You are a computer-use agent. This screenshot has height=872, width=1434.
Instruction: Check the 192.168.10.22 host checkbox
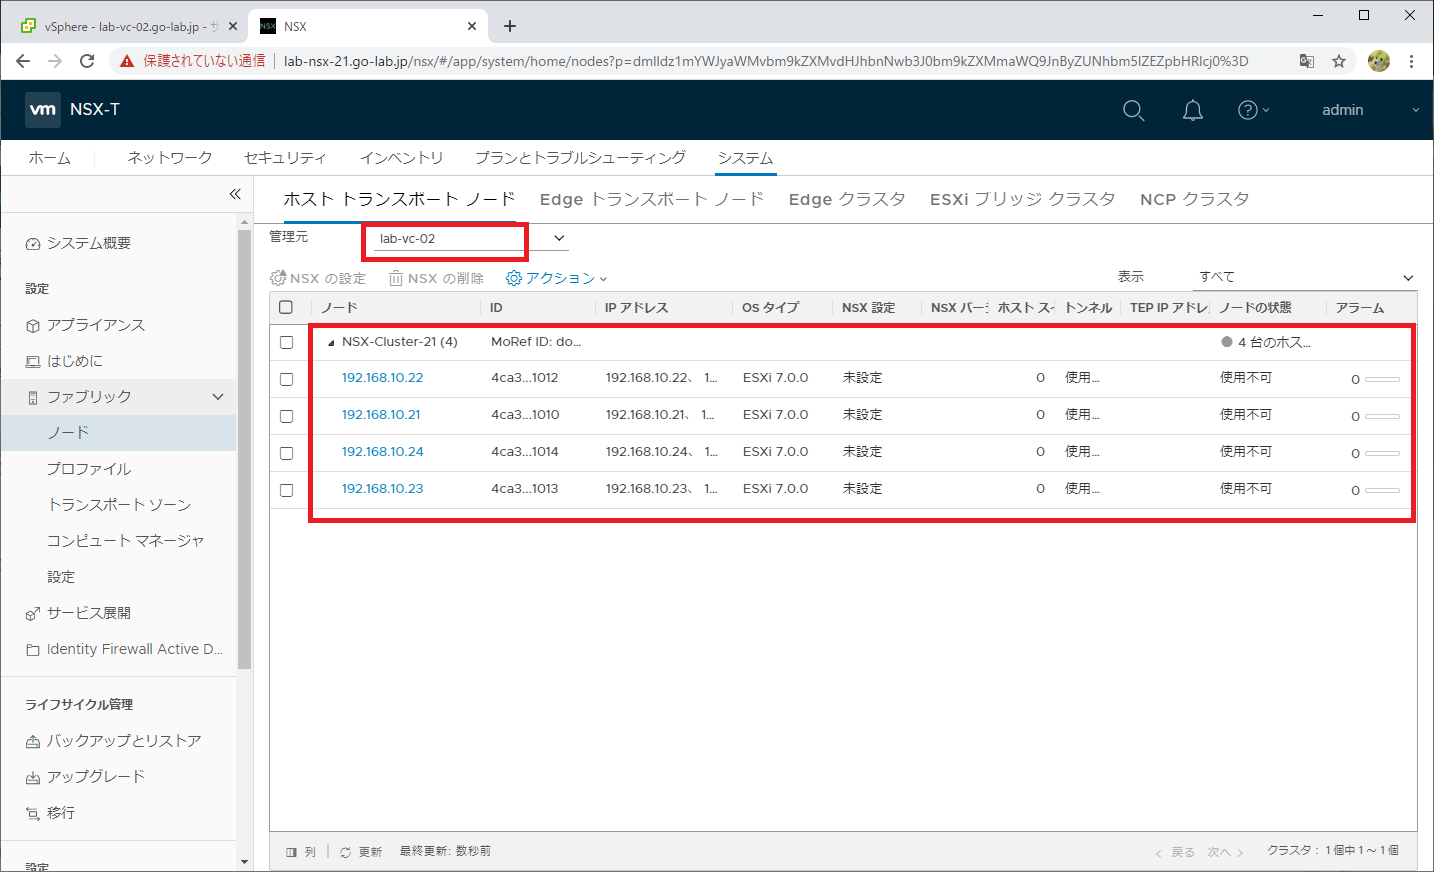pyautogui.click(x=286, y=379)
